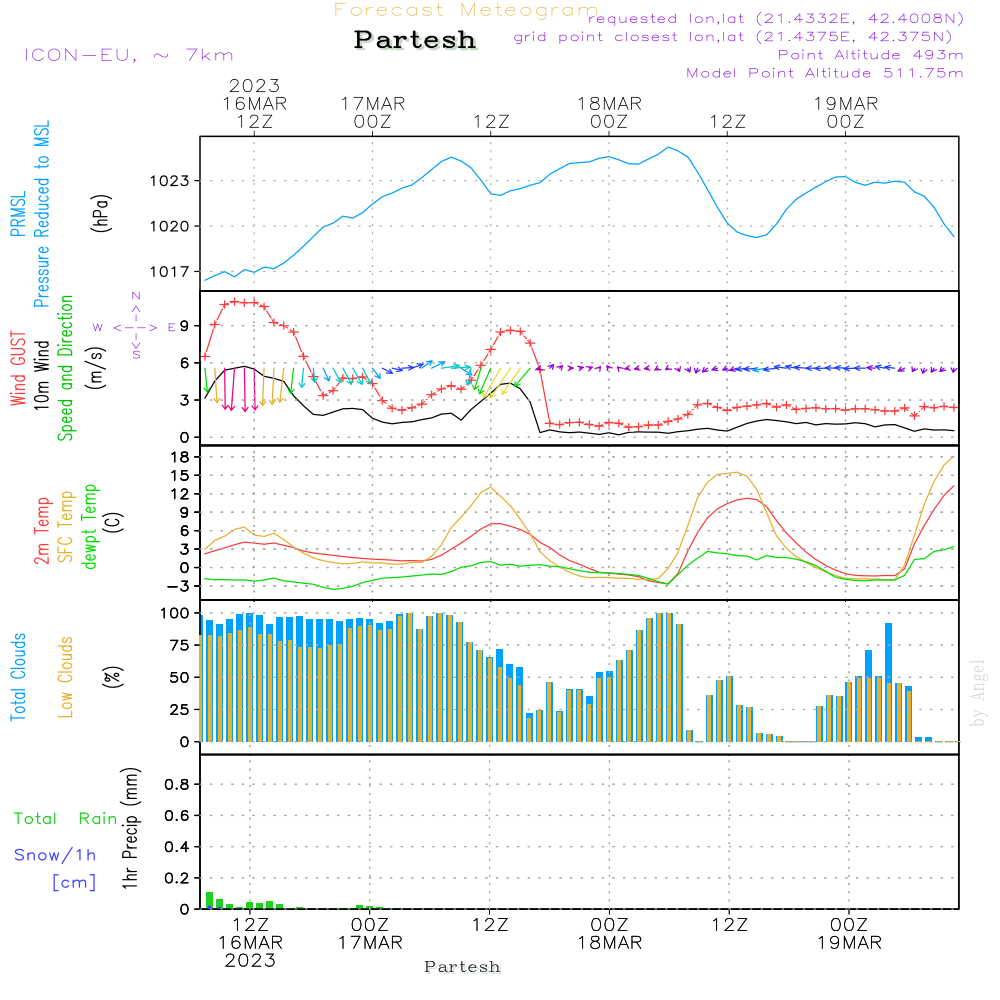Viewport: 1000px width, 1000px height.
Task: Click the '(hPa)' unit label
Action: [101, 213]
